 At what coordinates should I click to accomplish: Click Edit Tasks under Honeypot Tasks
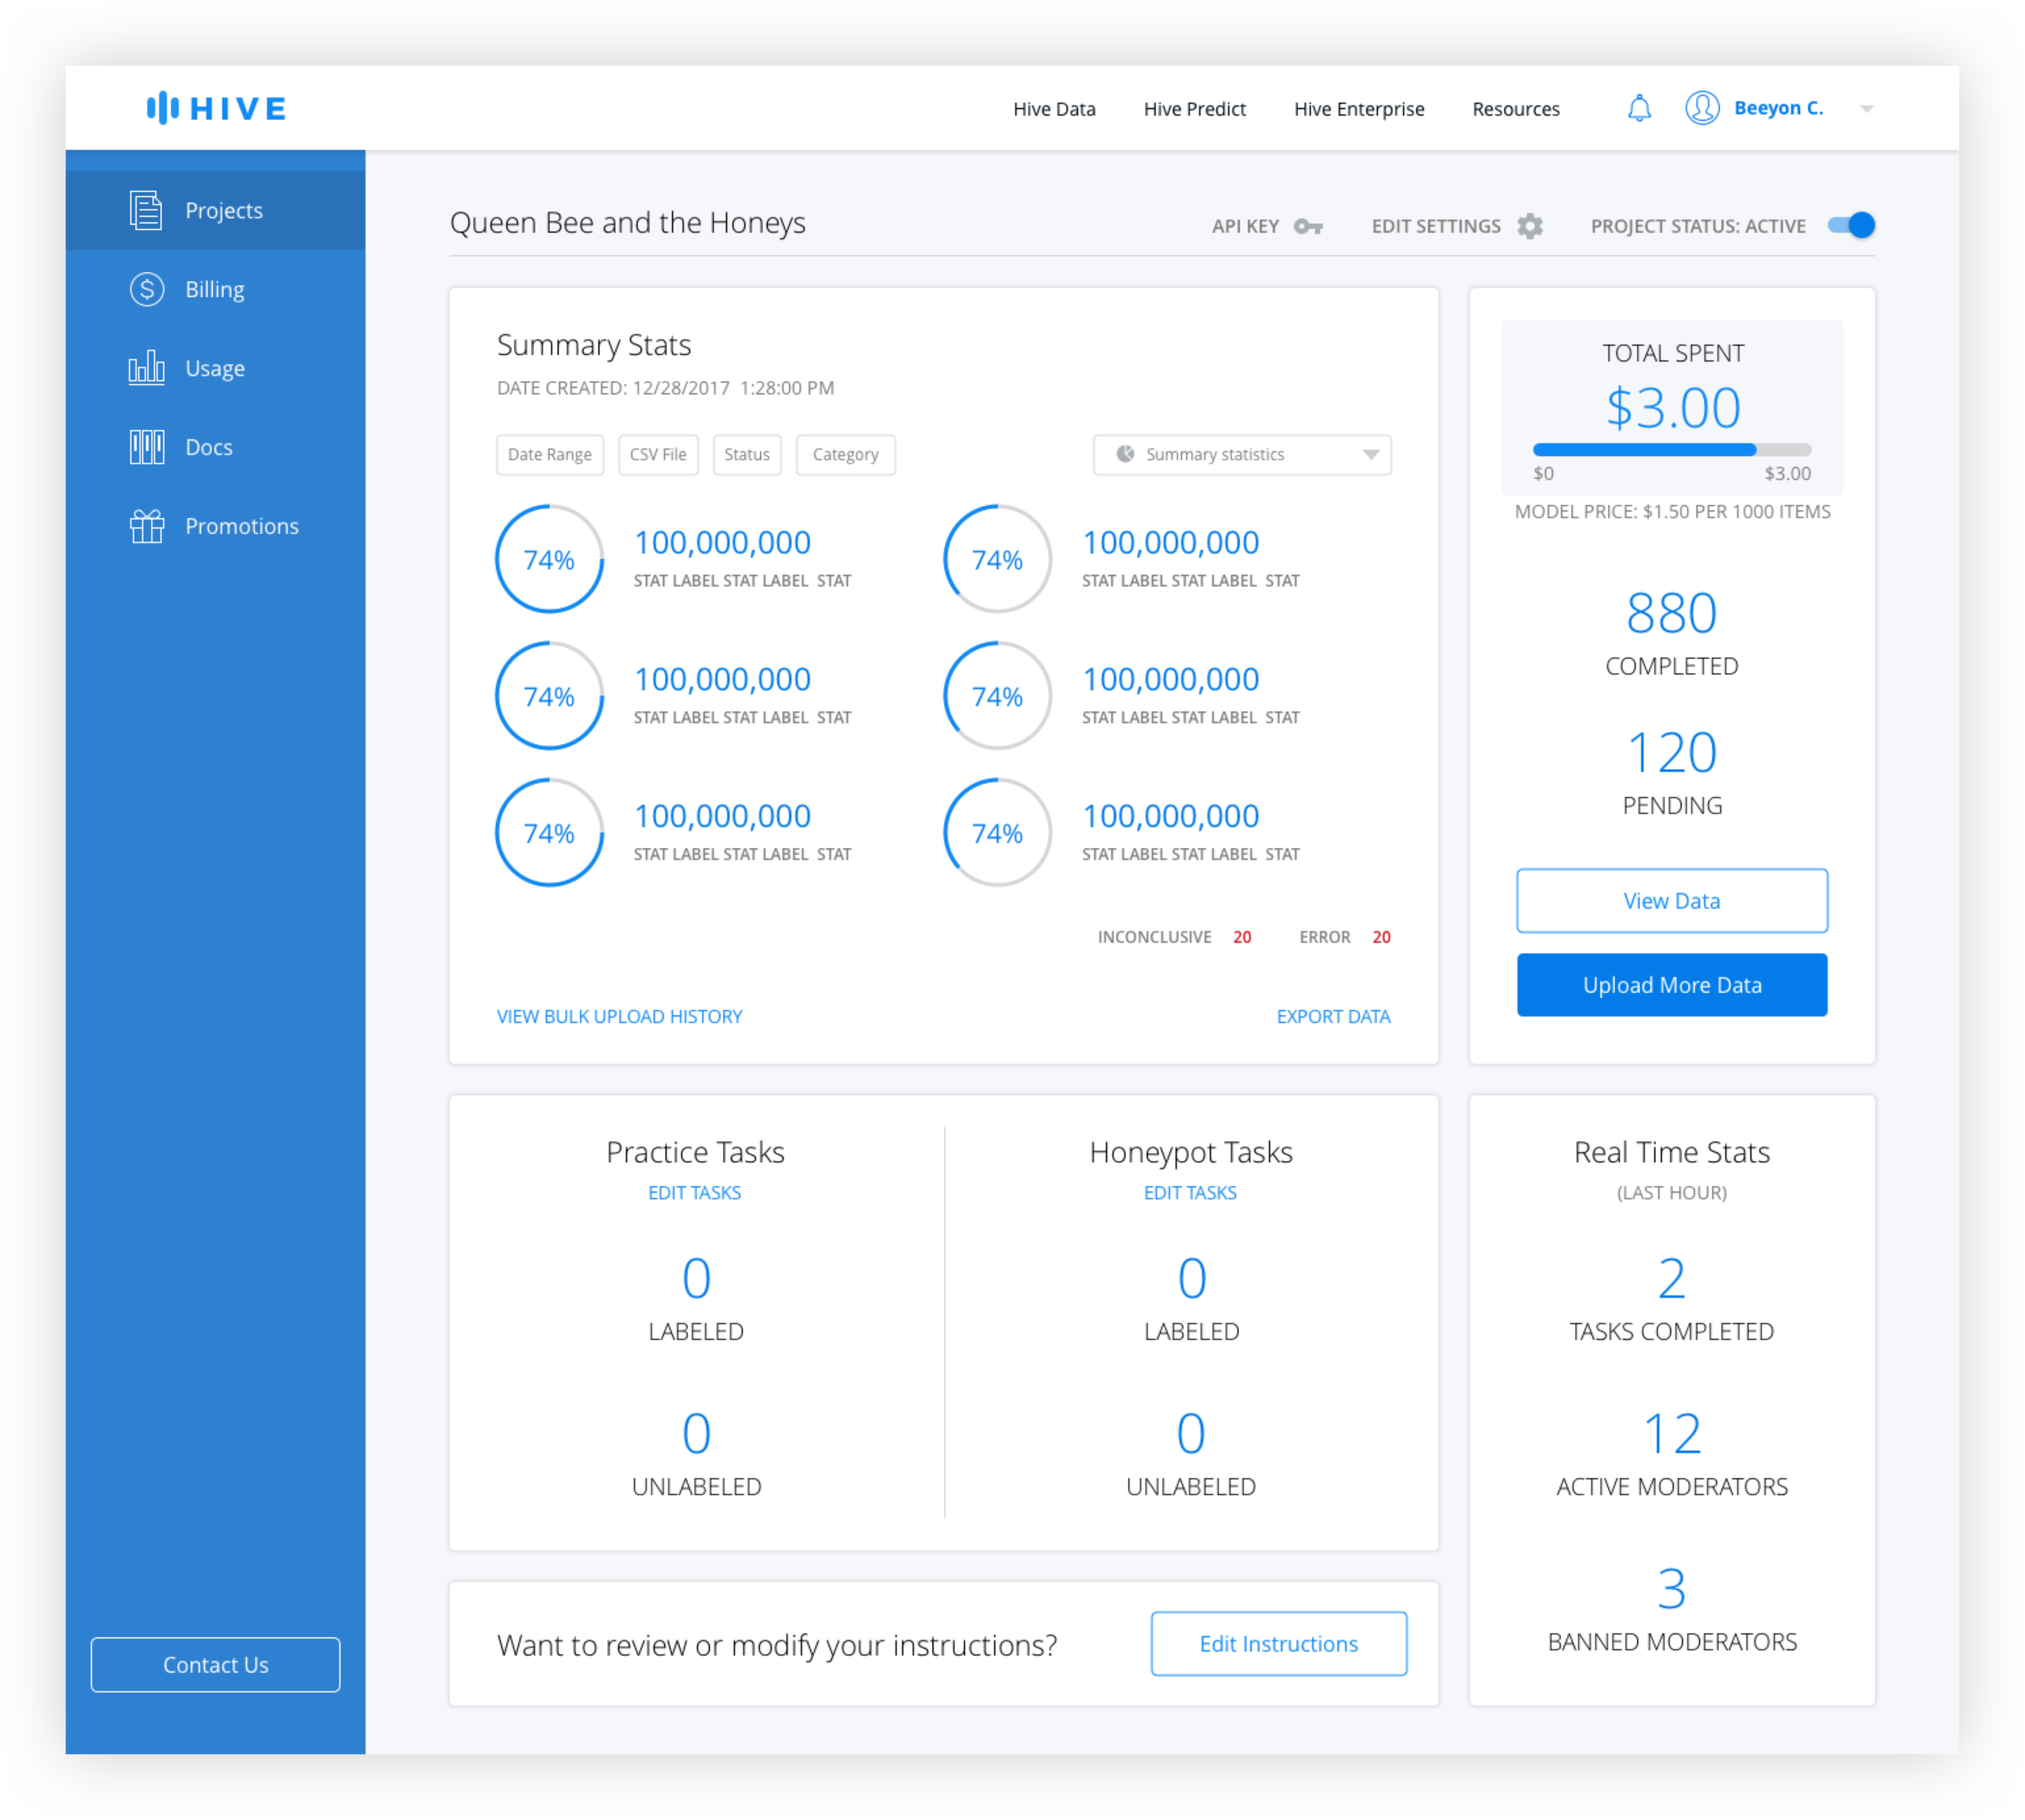click(x=1190, y=1192)
